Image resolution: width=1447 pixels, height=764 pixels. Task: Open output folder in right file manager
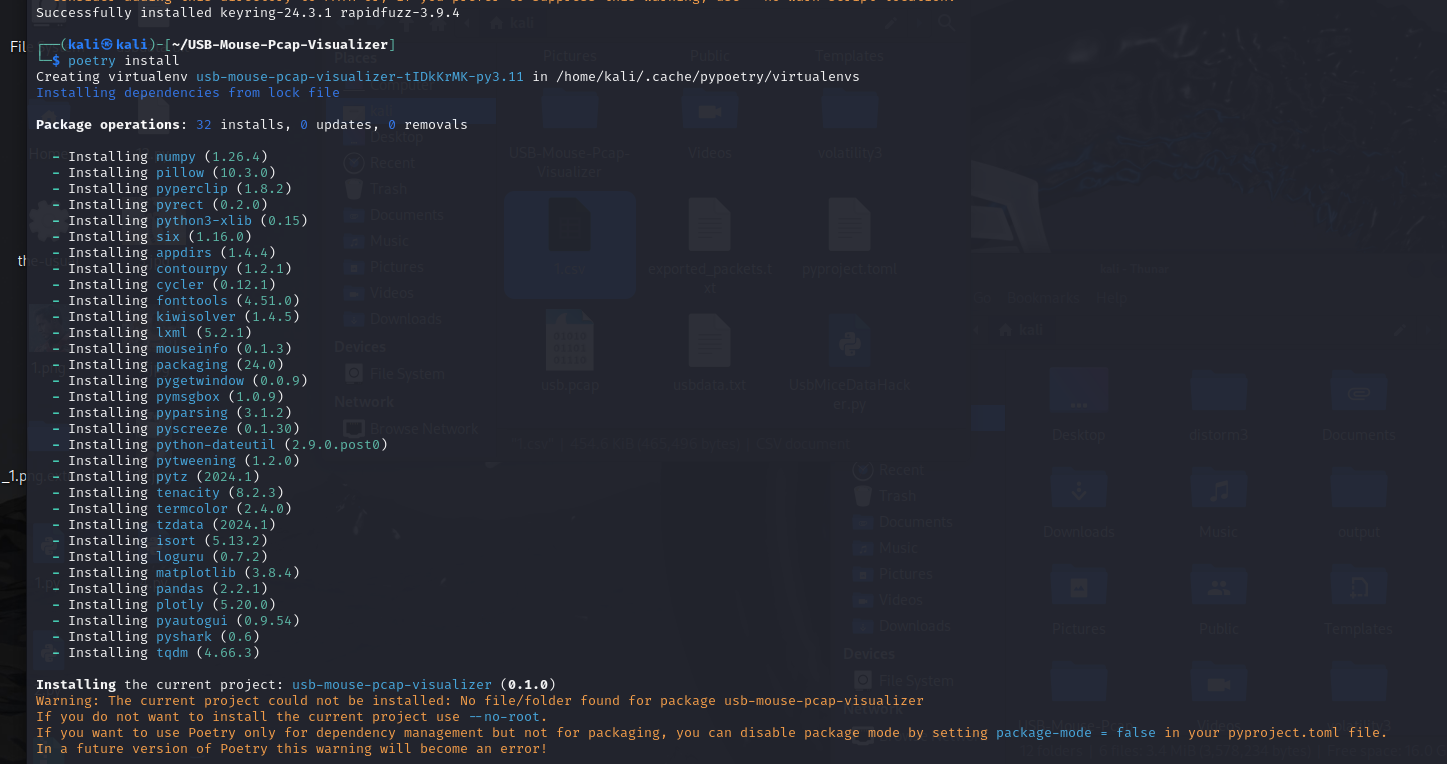(1357, 490)
